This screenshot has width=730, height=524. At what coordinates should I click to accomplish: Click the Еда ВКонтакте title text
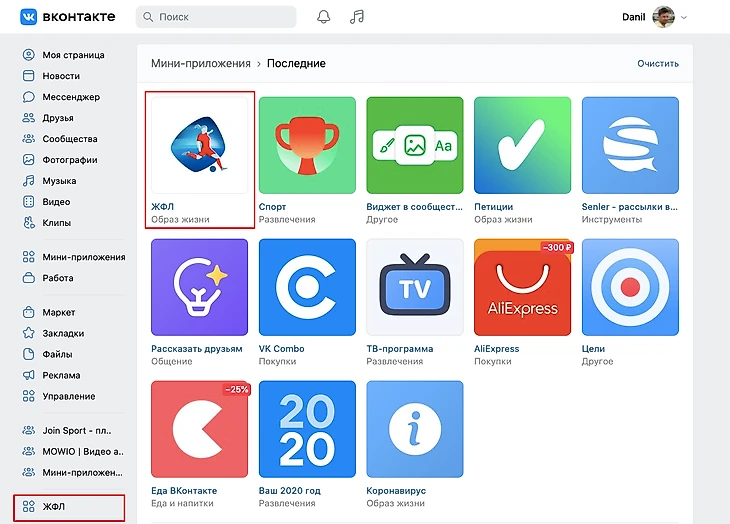pos(184,490)
